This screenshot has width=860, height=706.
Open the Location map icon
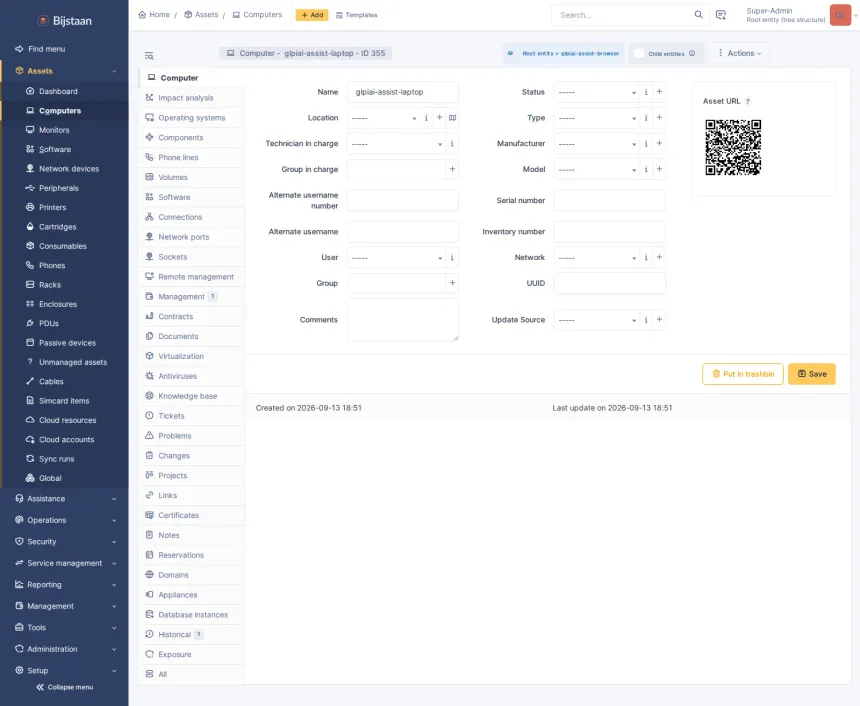(452, 117)
